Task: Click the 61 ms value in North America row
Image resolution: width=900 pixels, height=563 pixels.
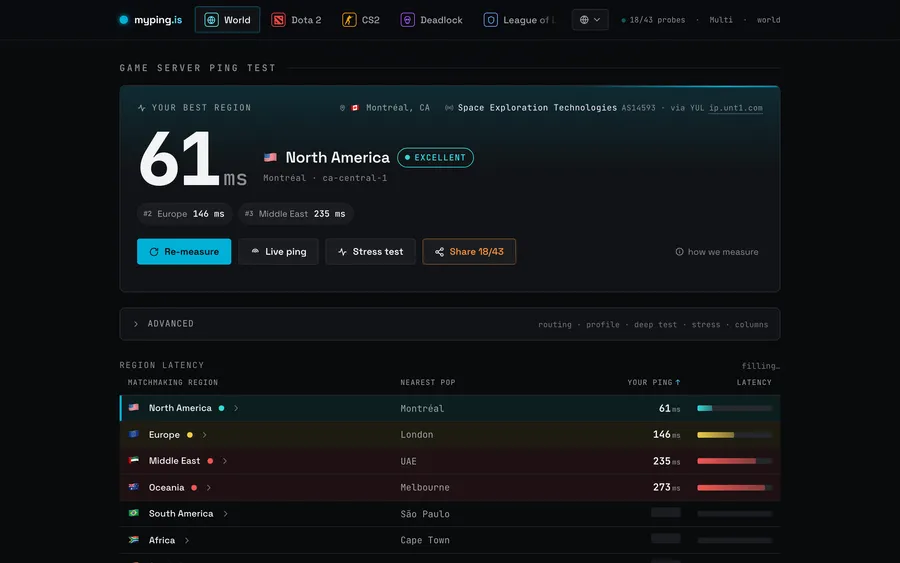Action: [x=669, y=409]
